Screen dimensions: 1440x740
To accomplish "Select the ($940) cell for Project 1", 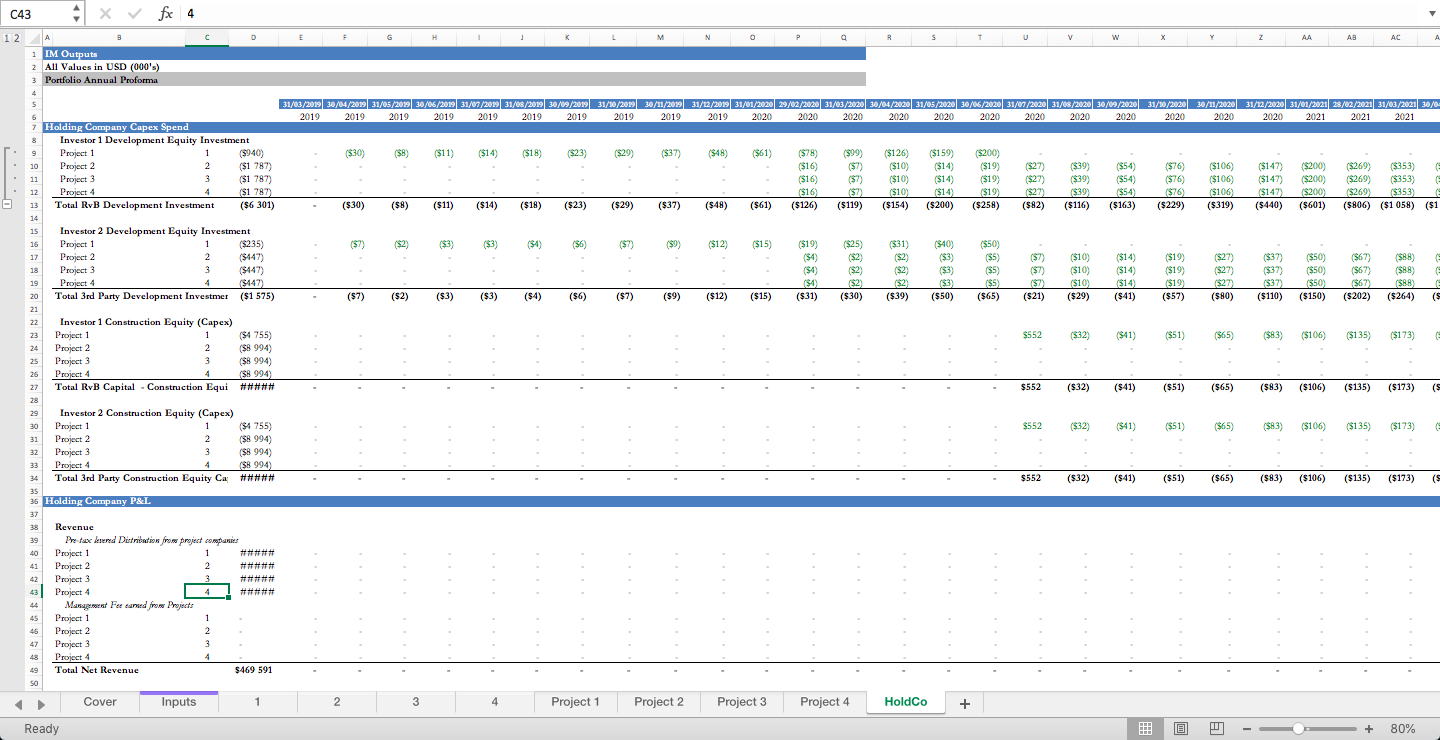I will pyautogui.click(x=253, y=153).
